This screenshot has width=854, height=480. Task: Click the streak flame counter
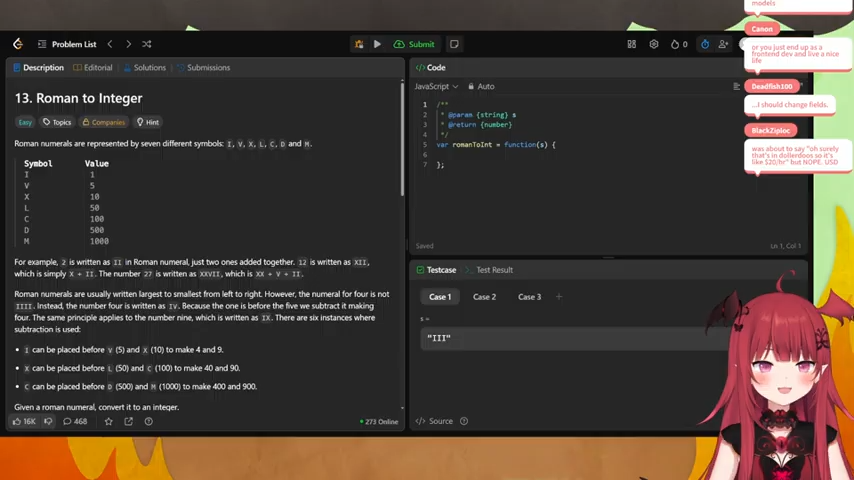(x=679, y=44)
